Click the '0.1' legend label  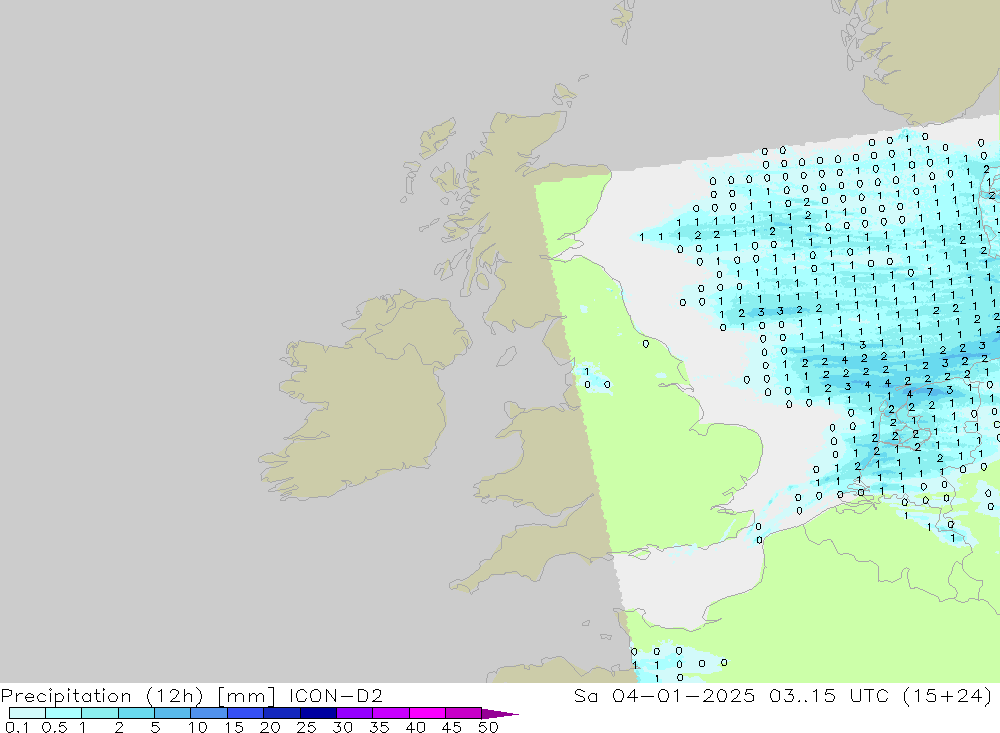click(17, 727)
